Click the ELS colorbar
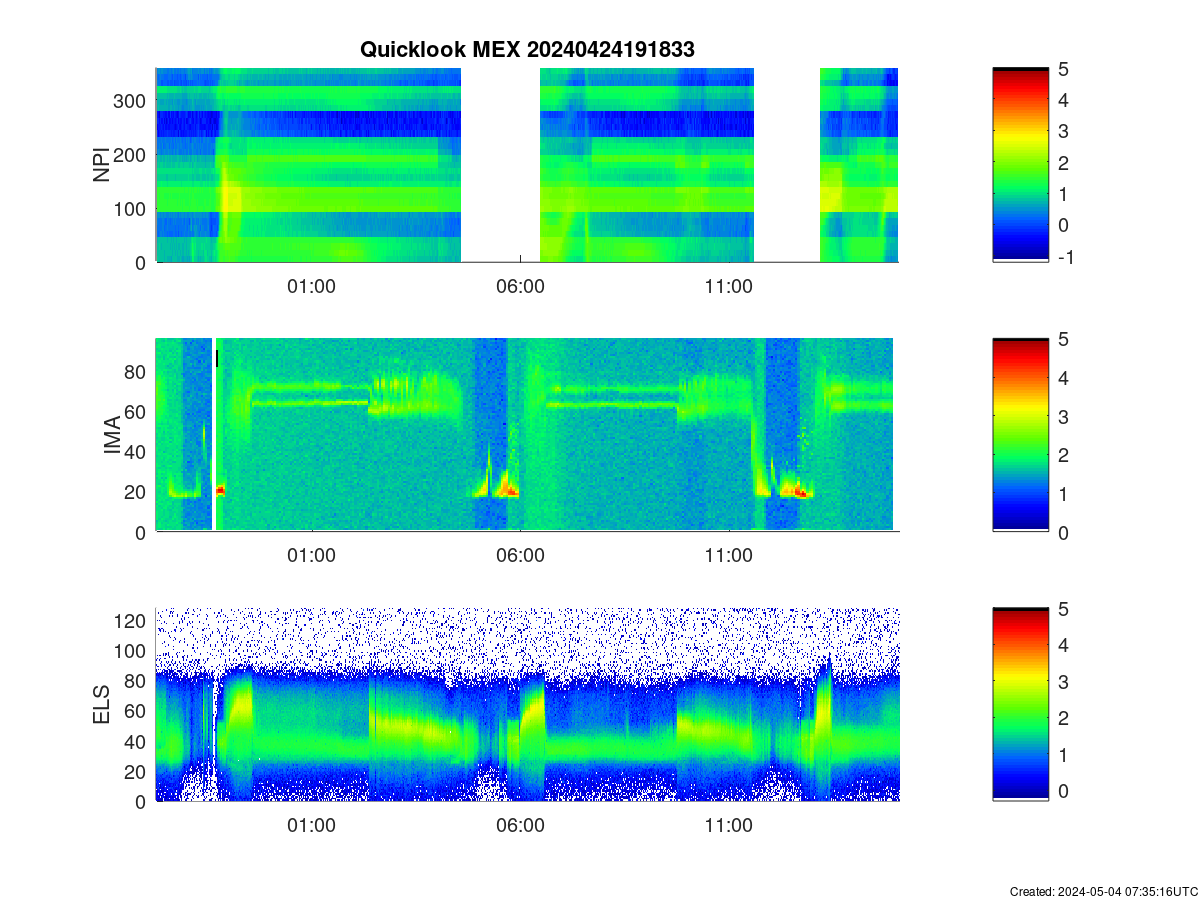1200x900 pixels. tap(1020, 705)
